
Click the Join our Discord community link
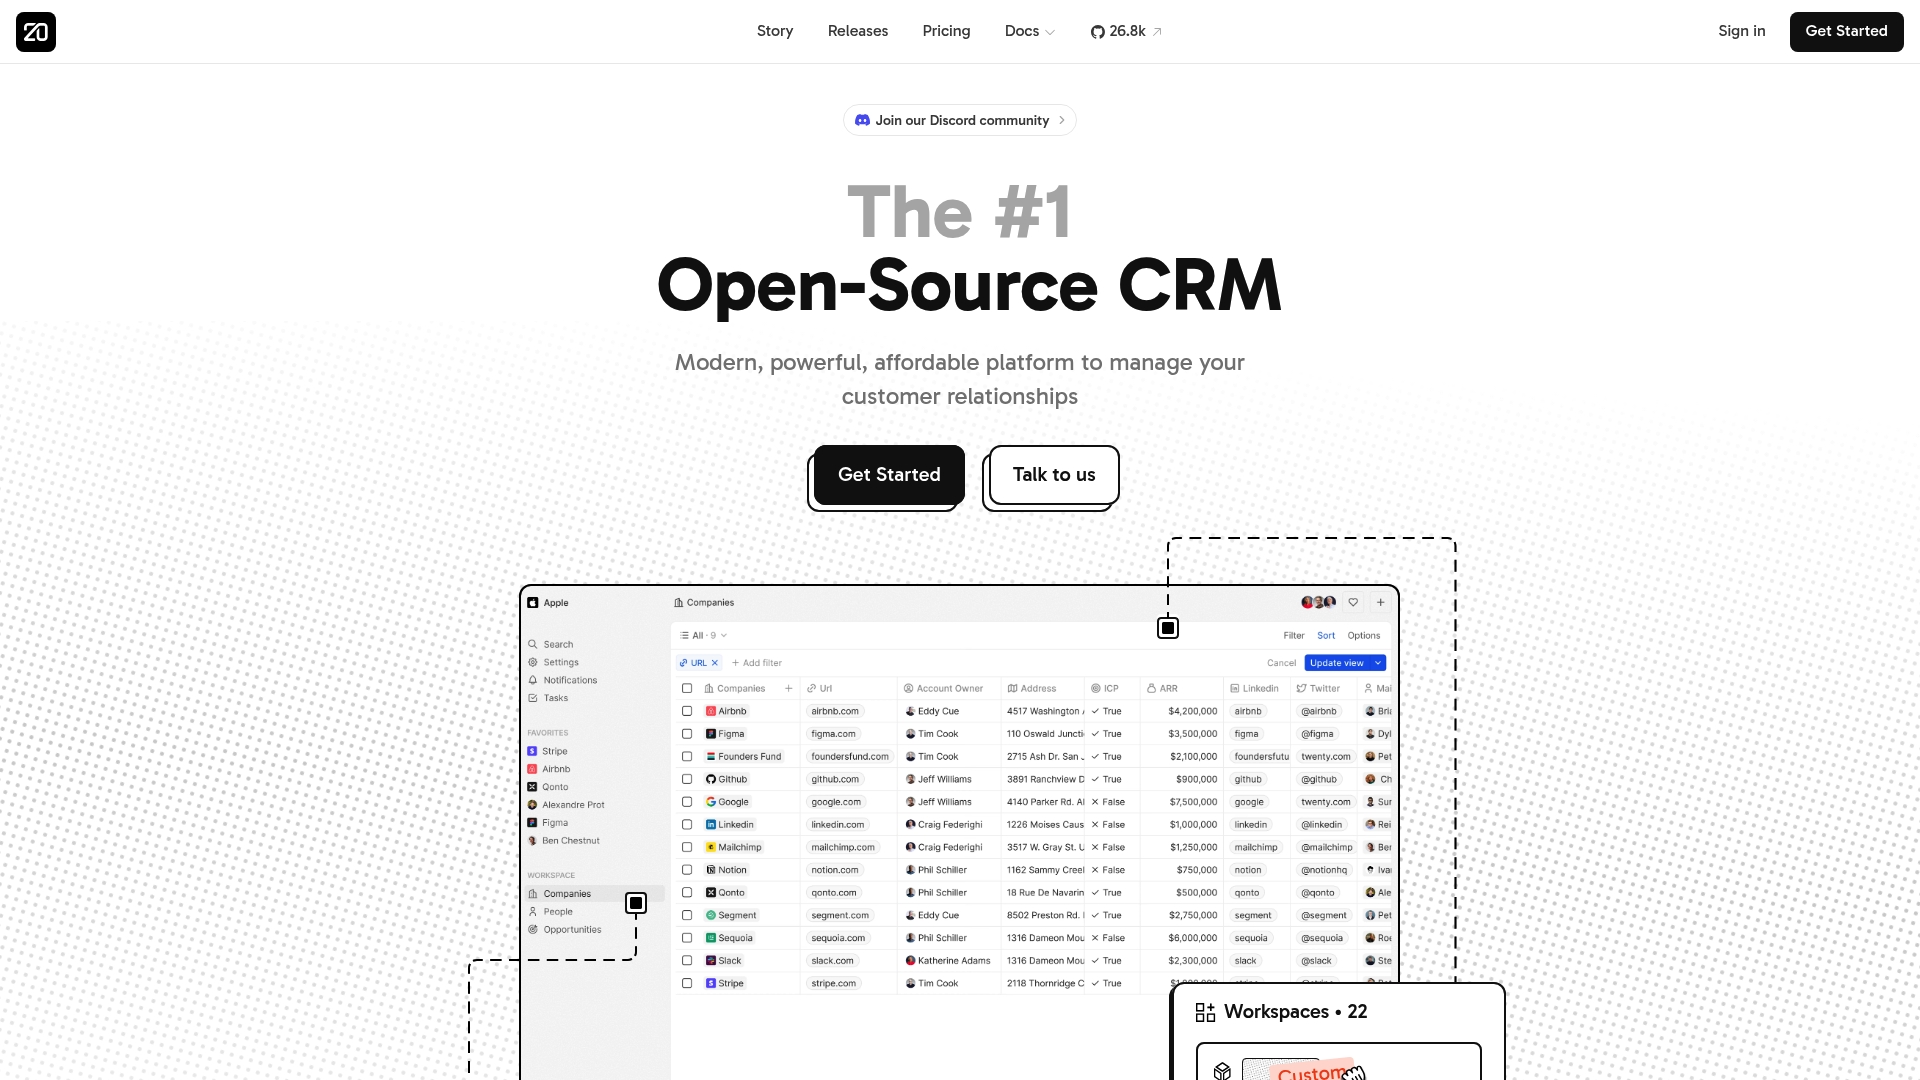tap(960, 120)
